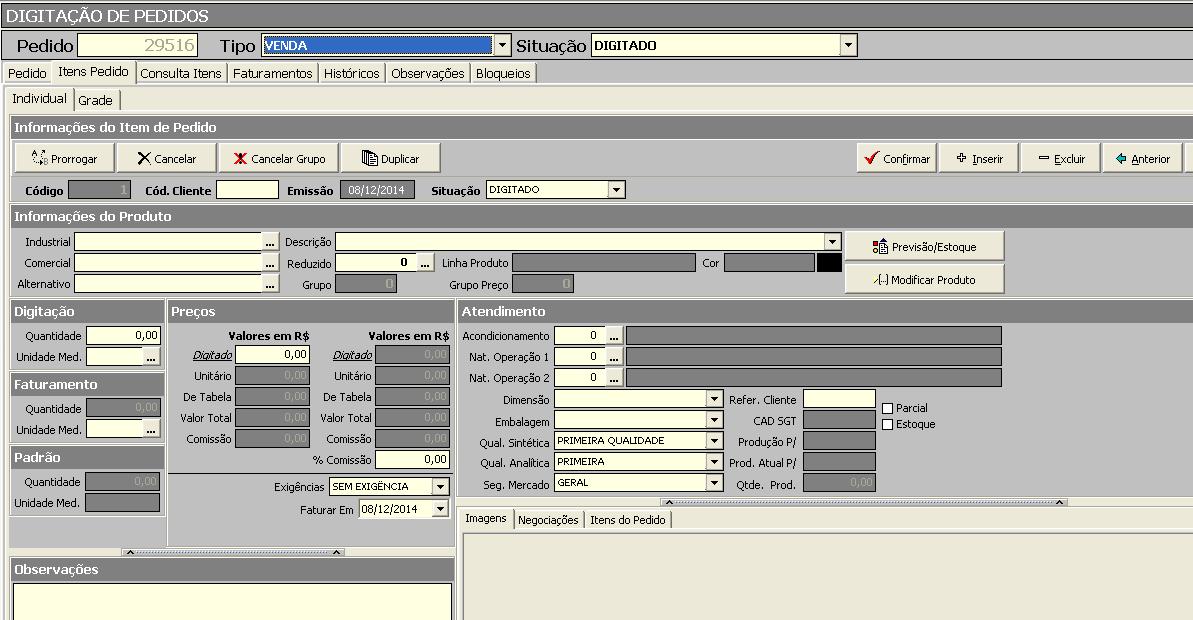Click the Quantidade input field in Digitação
Screen dimensions: 1193x620
coord(123,336)
